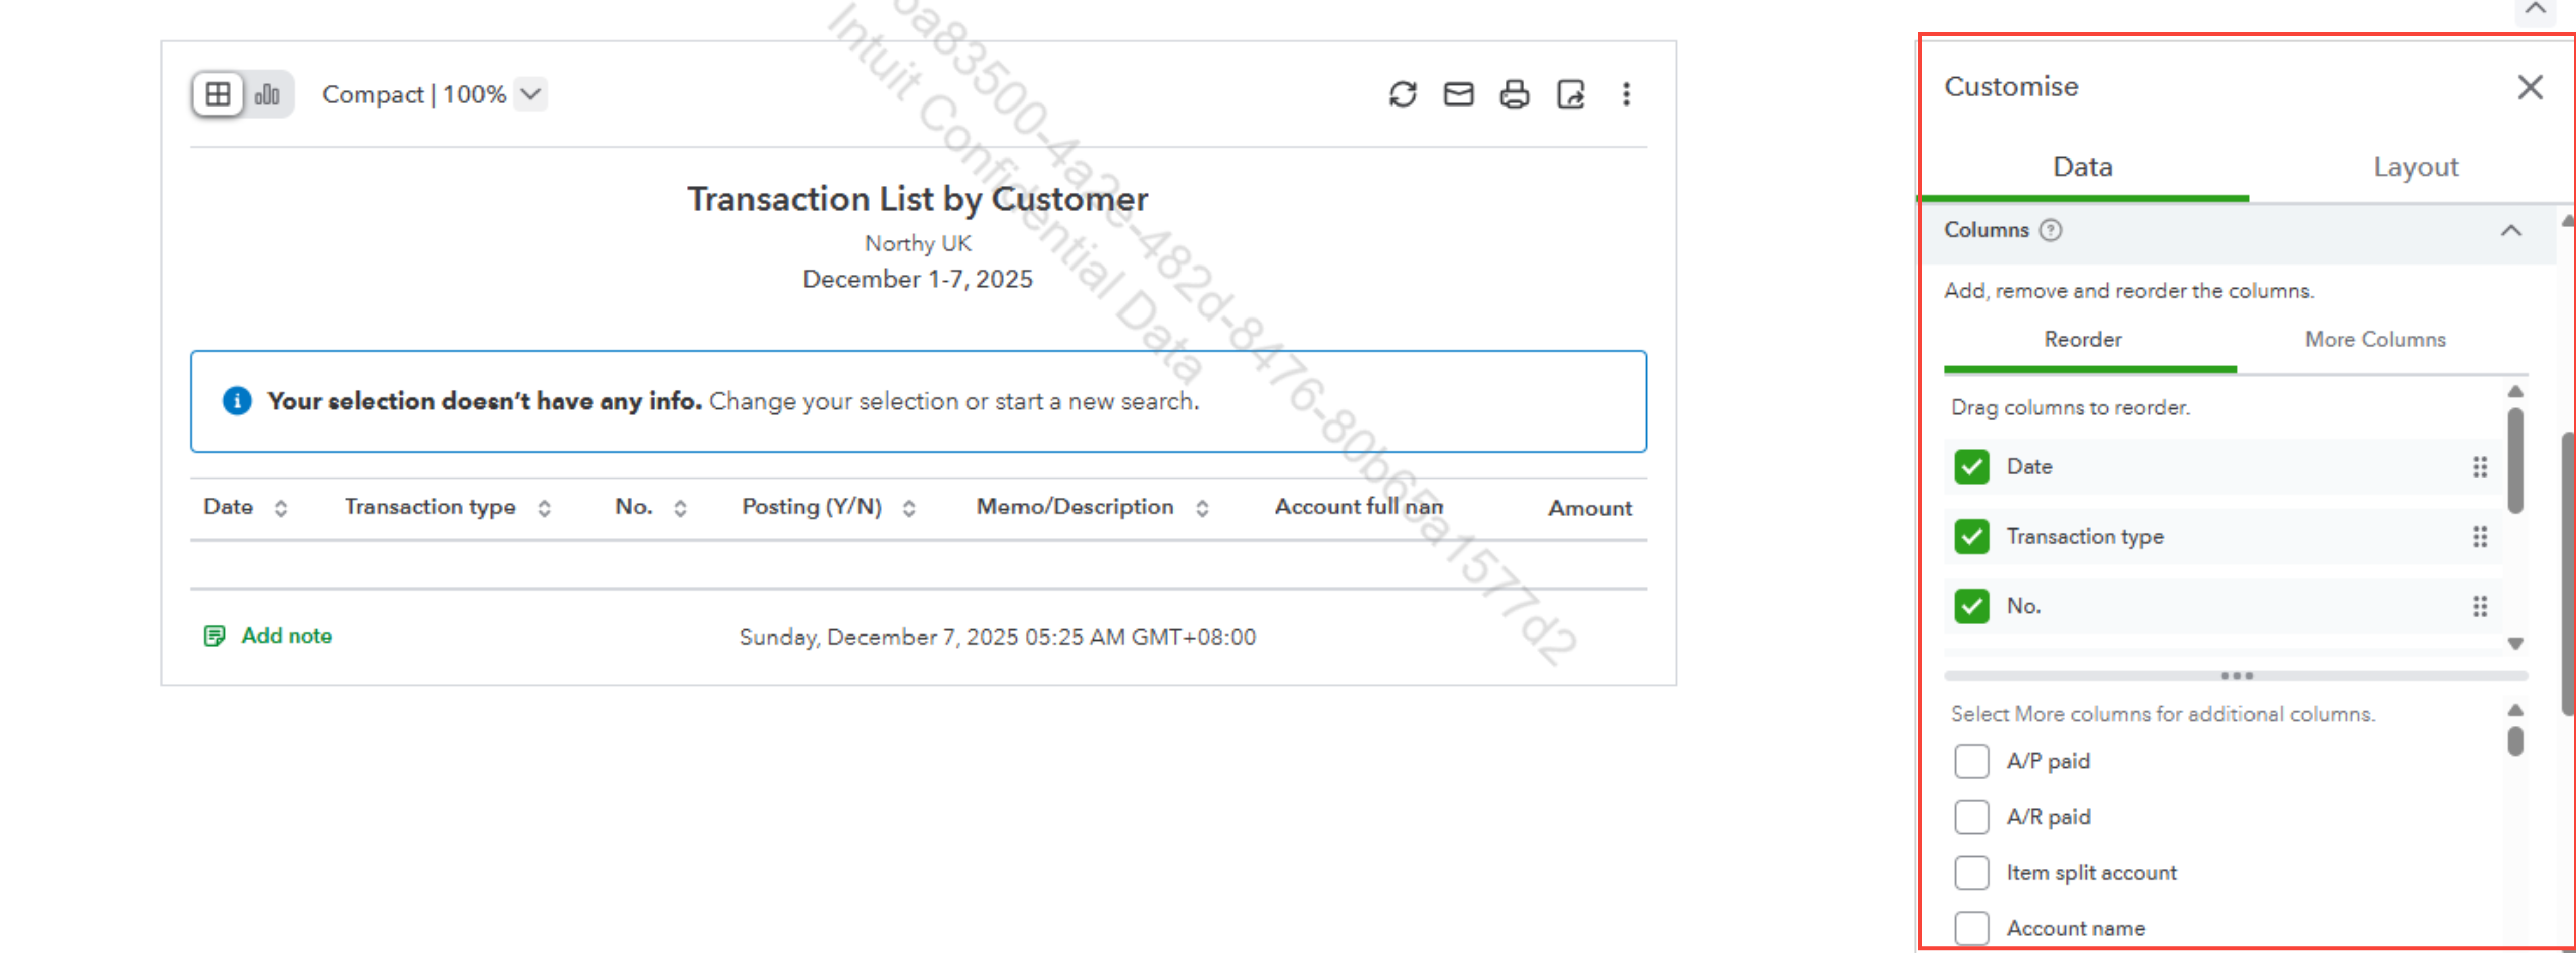Switch to the Layout tab
Image resolution: width=2576 pixels, height=953 pixels.
(2415, 167)
